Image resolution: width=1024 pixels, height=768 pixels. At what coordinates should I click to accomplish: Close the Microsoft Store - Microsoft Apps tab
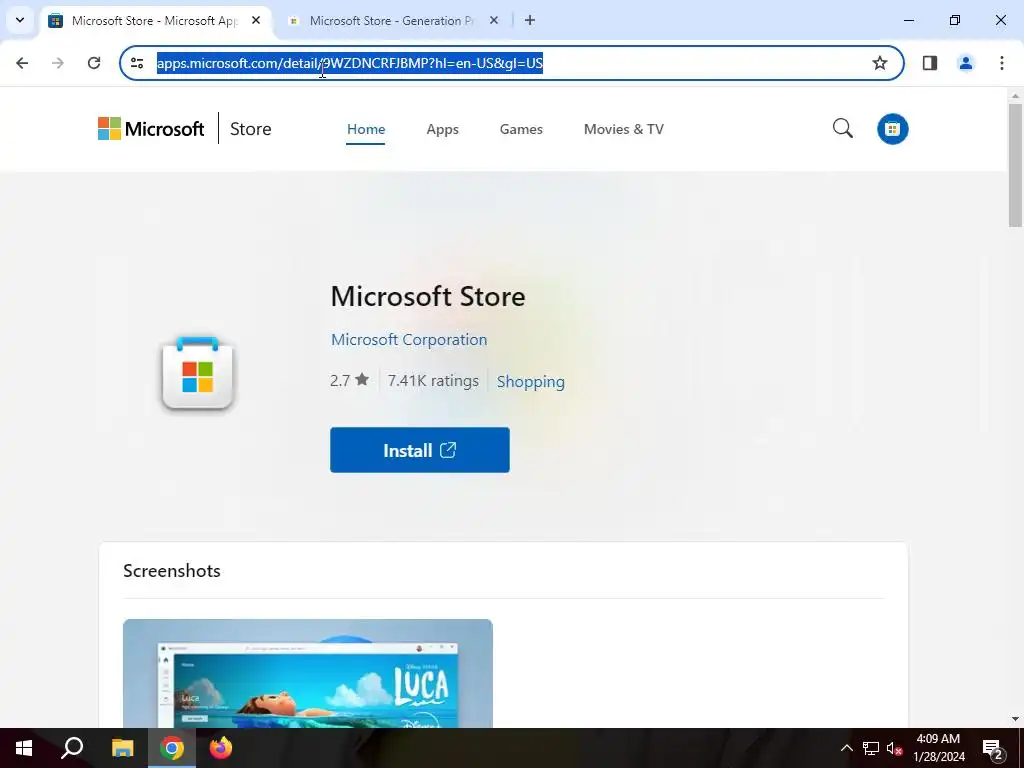click(x=256, y=20)
